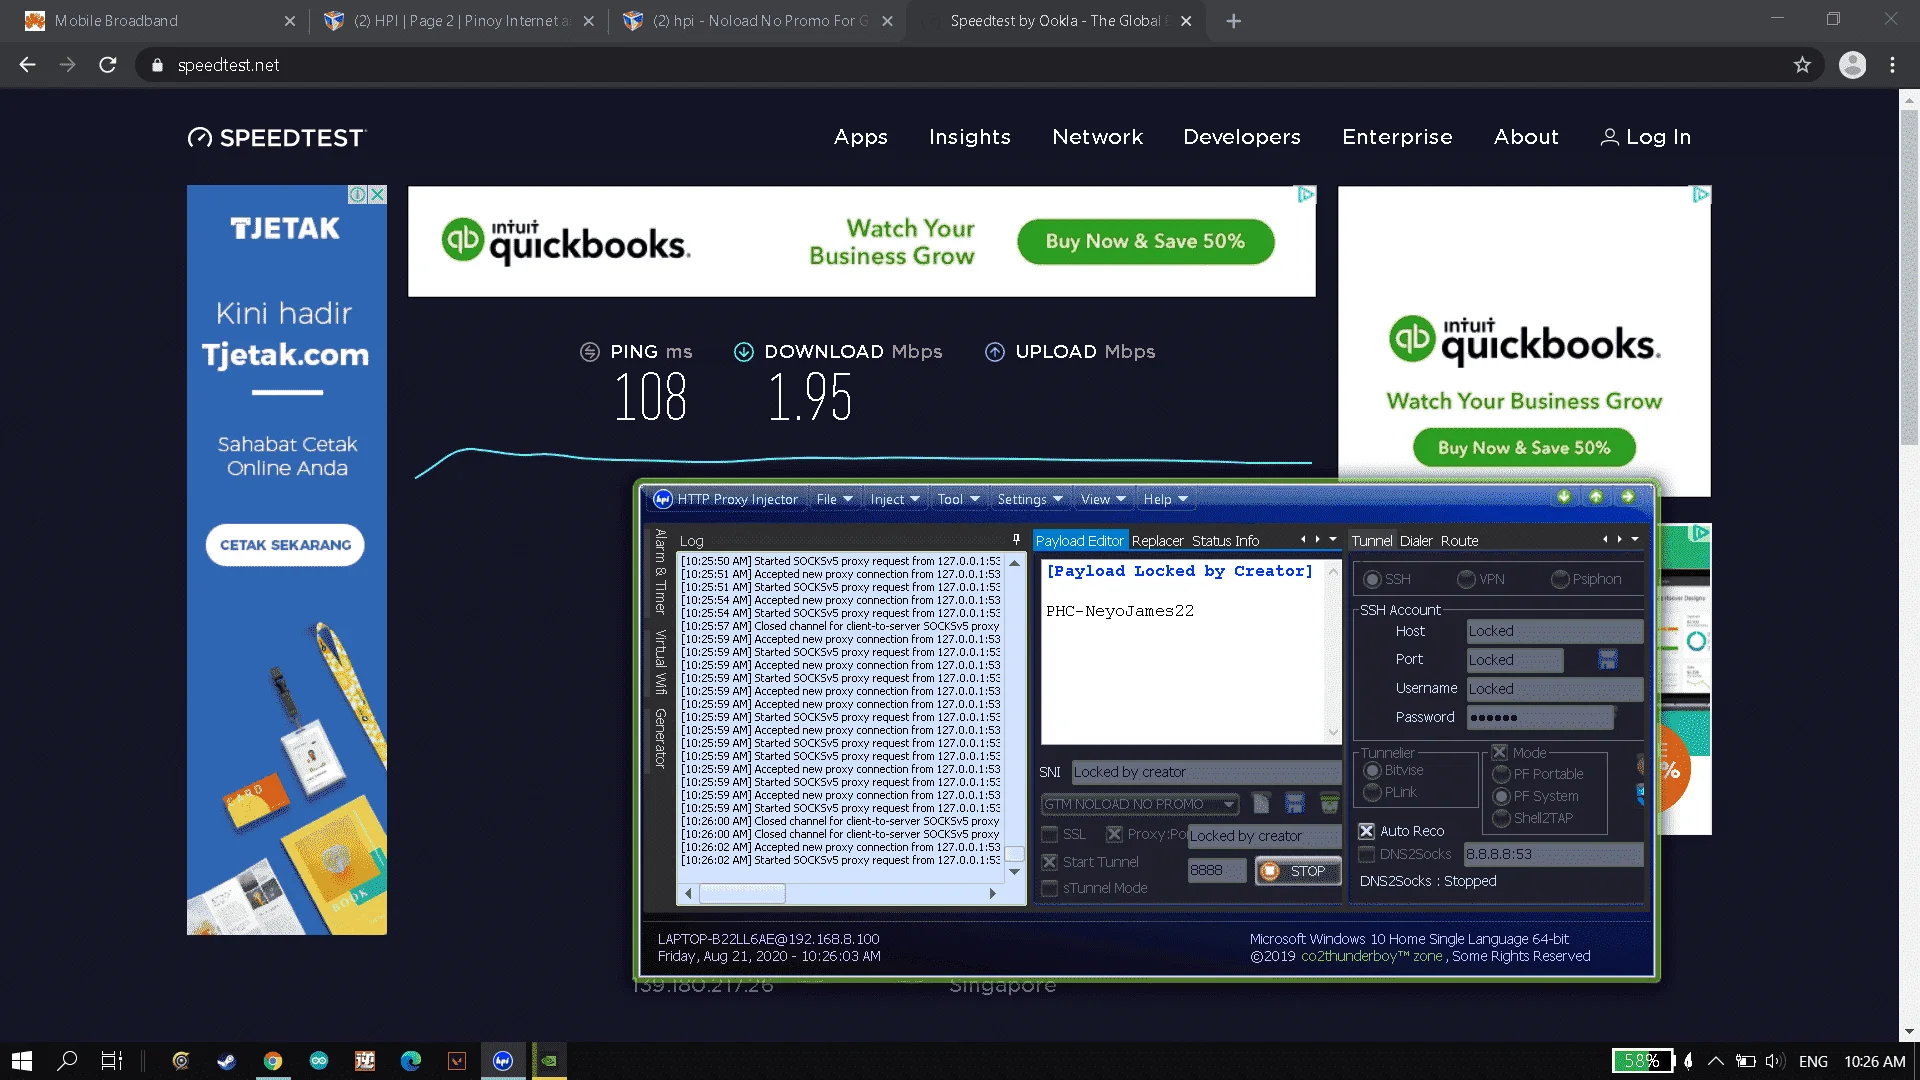Click the green up-arrow button in injector title bar

(1596, 497)
